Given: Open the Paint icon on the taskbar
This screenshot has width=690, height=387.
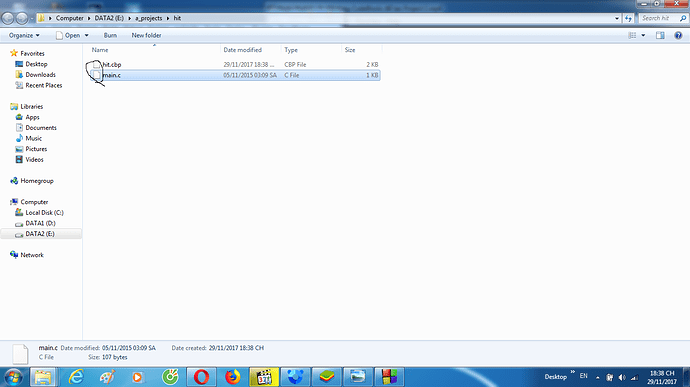Looking at the screenshot, I should pyautogui.click(x=107, y=377).
